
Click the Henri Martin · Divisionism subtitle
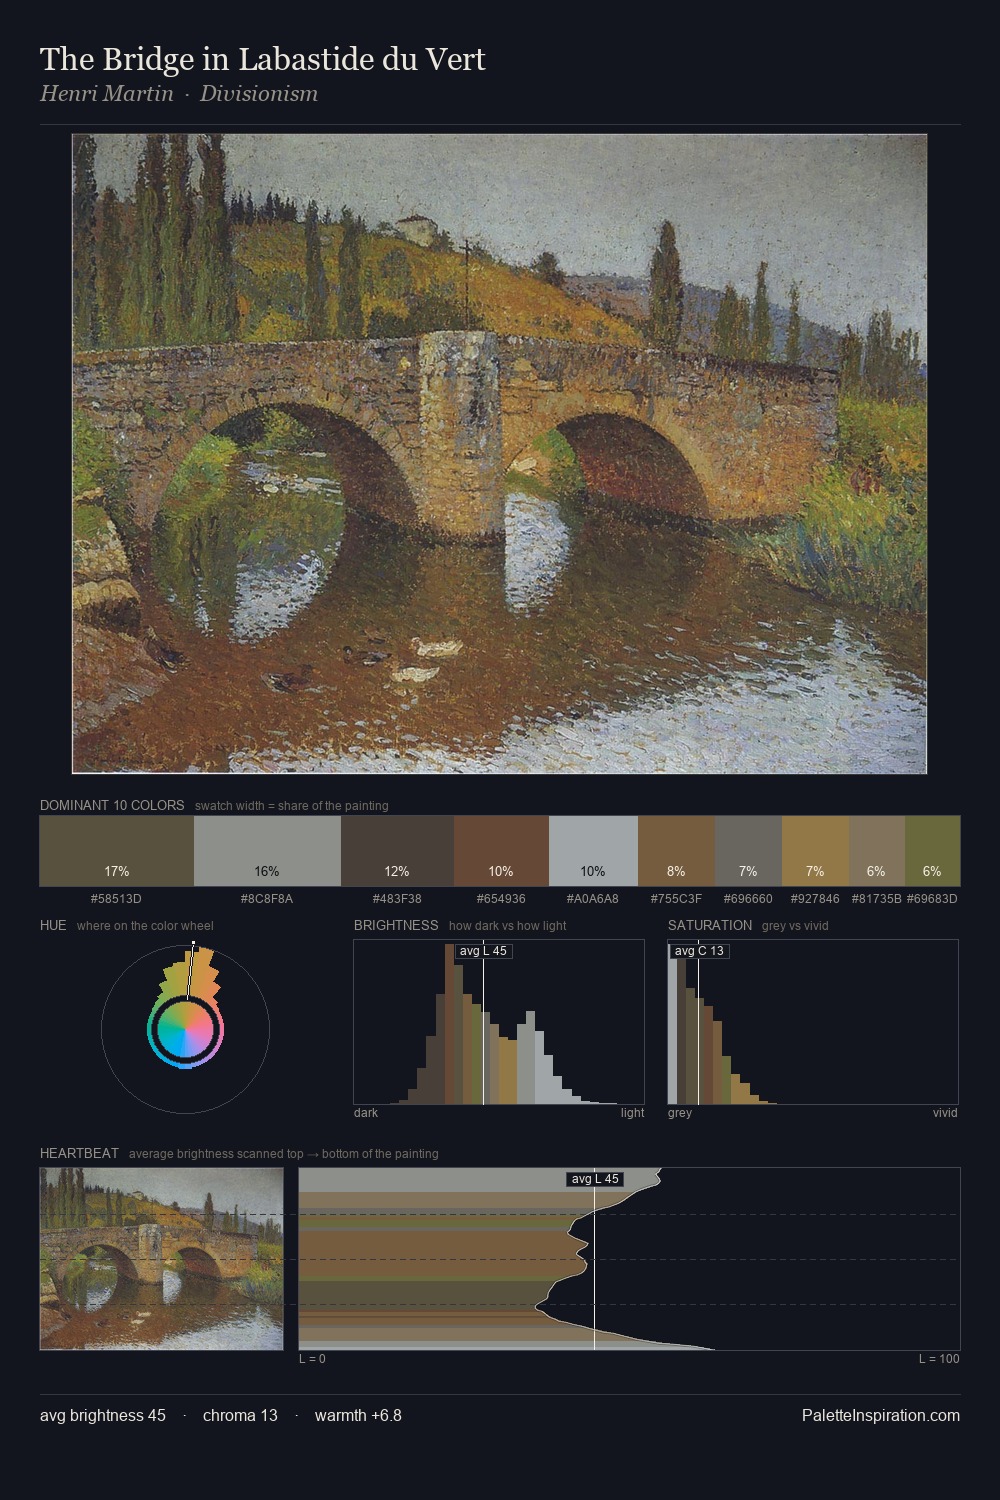179,94
